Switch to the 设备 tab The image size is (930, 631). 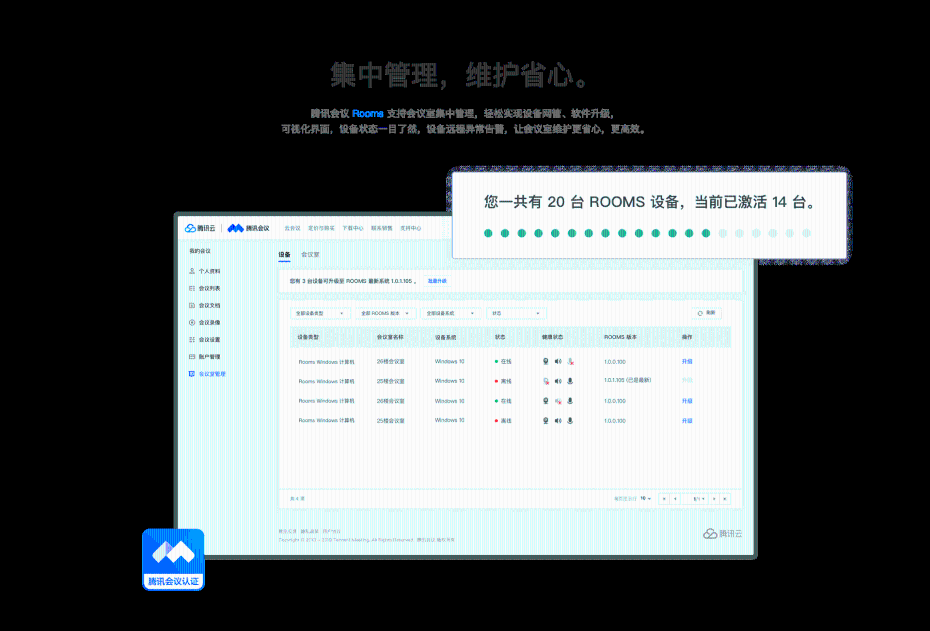pyautogui.click(x=285, y=255)
